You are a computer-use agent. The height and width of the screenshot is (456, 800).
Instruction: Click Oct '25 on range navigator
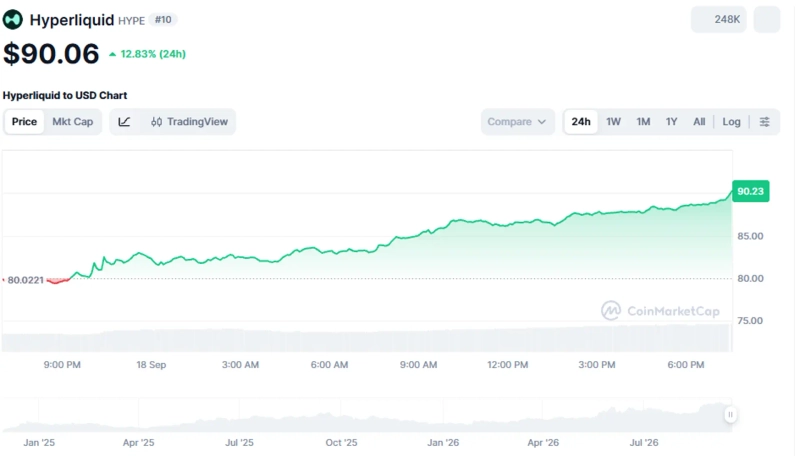(341, 443)
